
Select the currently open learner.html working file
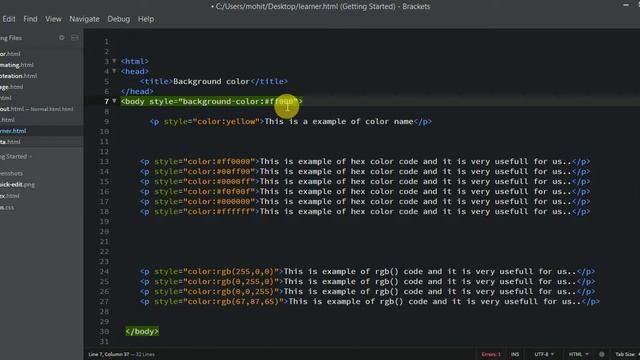tap(13, 131)
